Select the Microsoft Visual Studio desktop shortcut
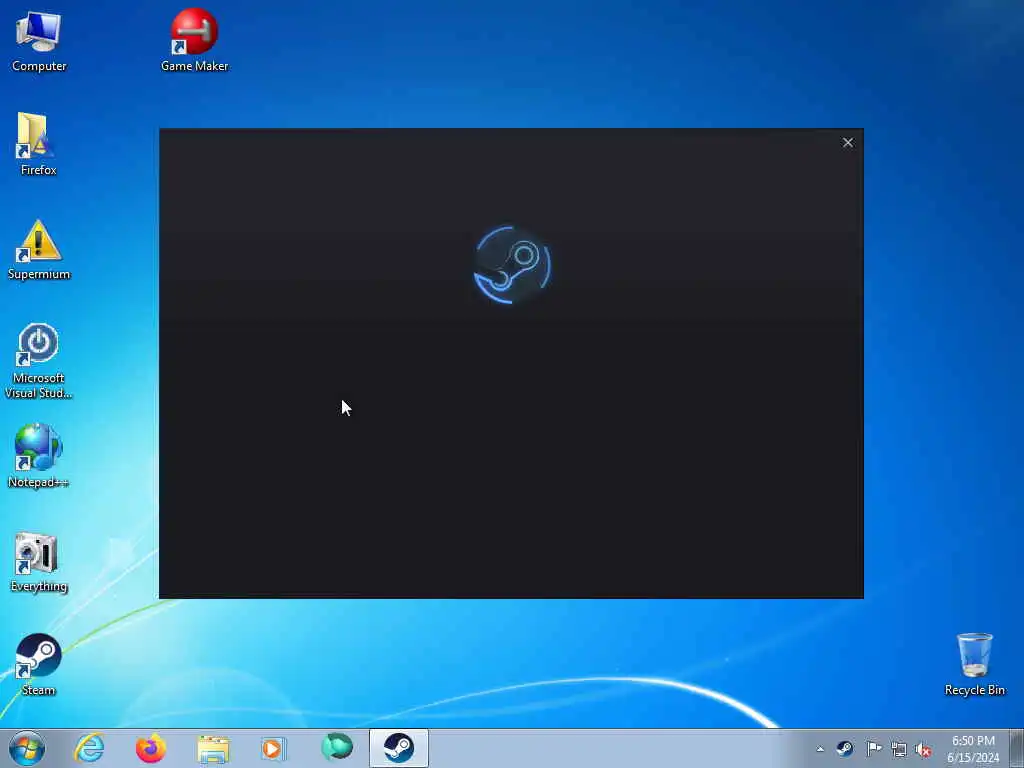Screen dimensions: 1024x768 (x=39, y=360)
